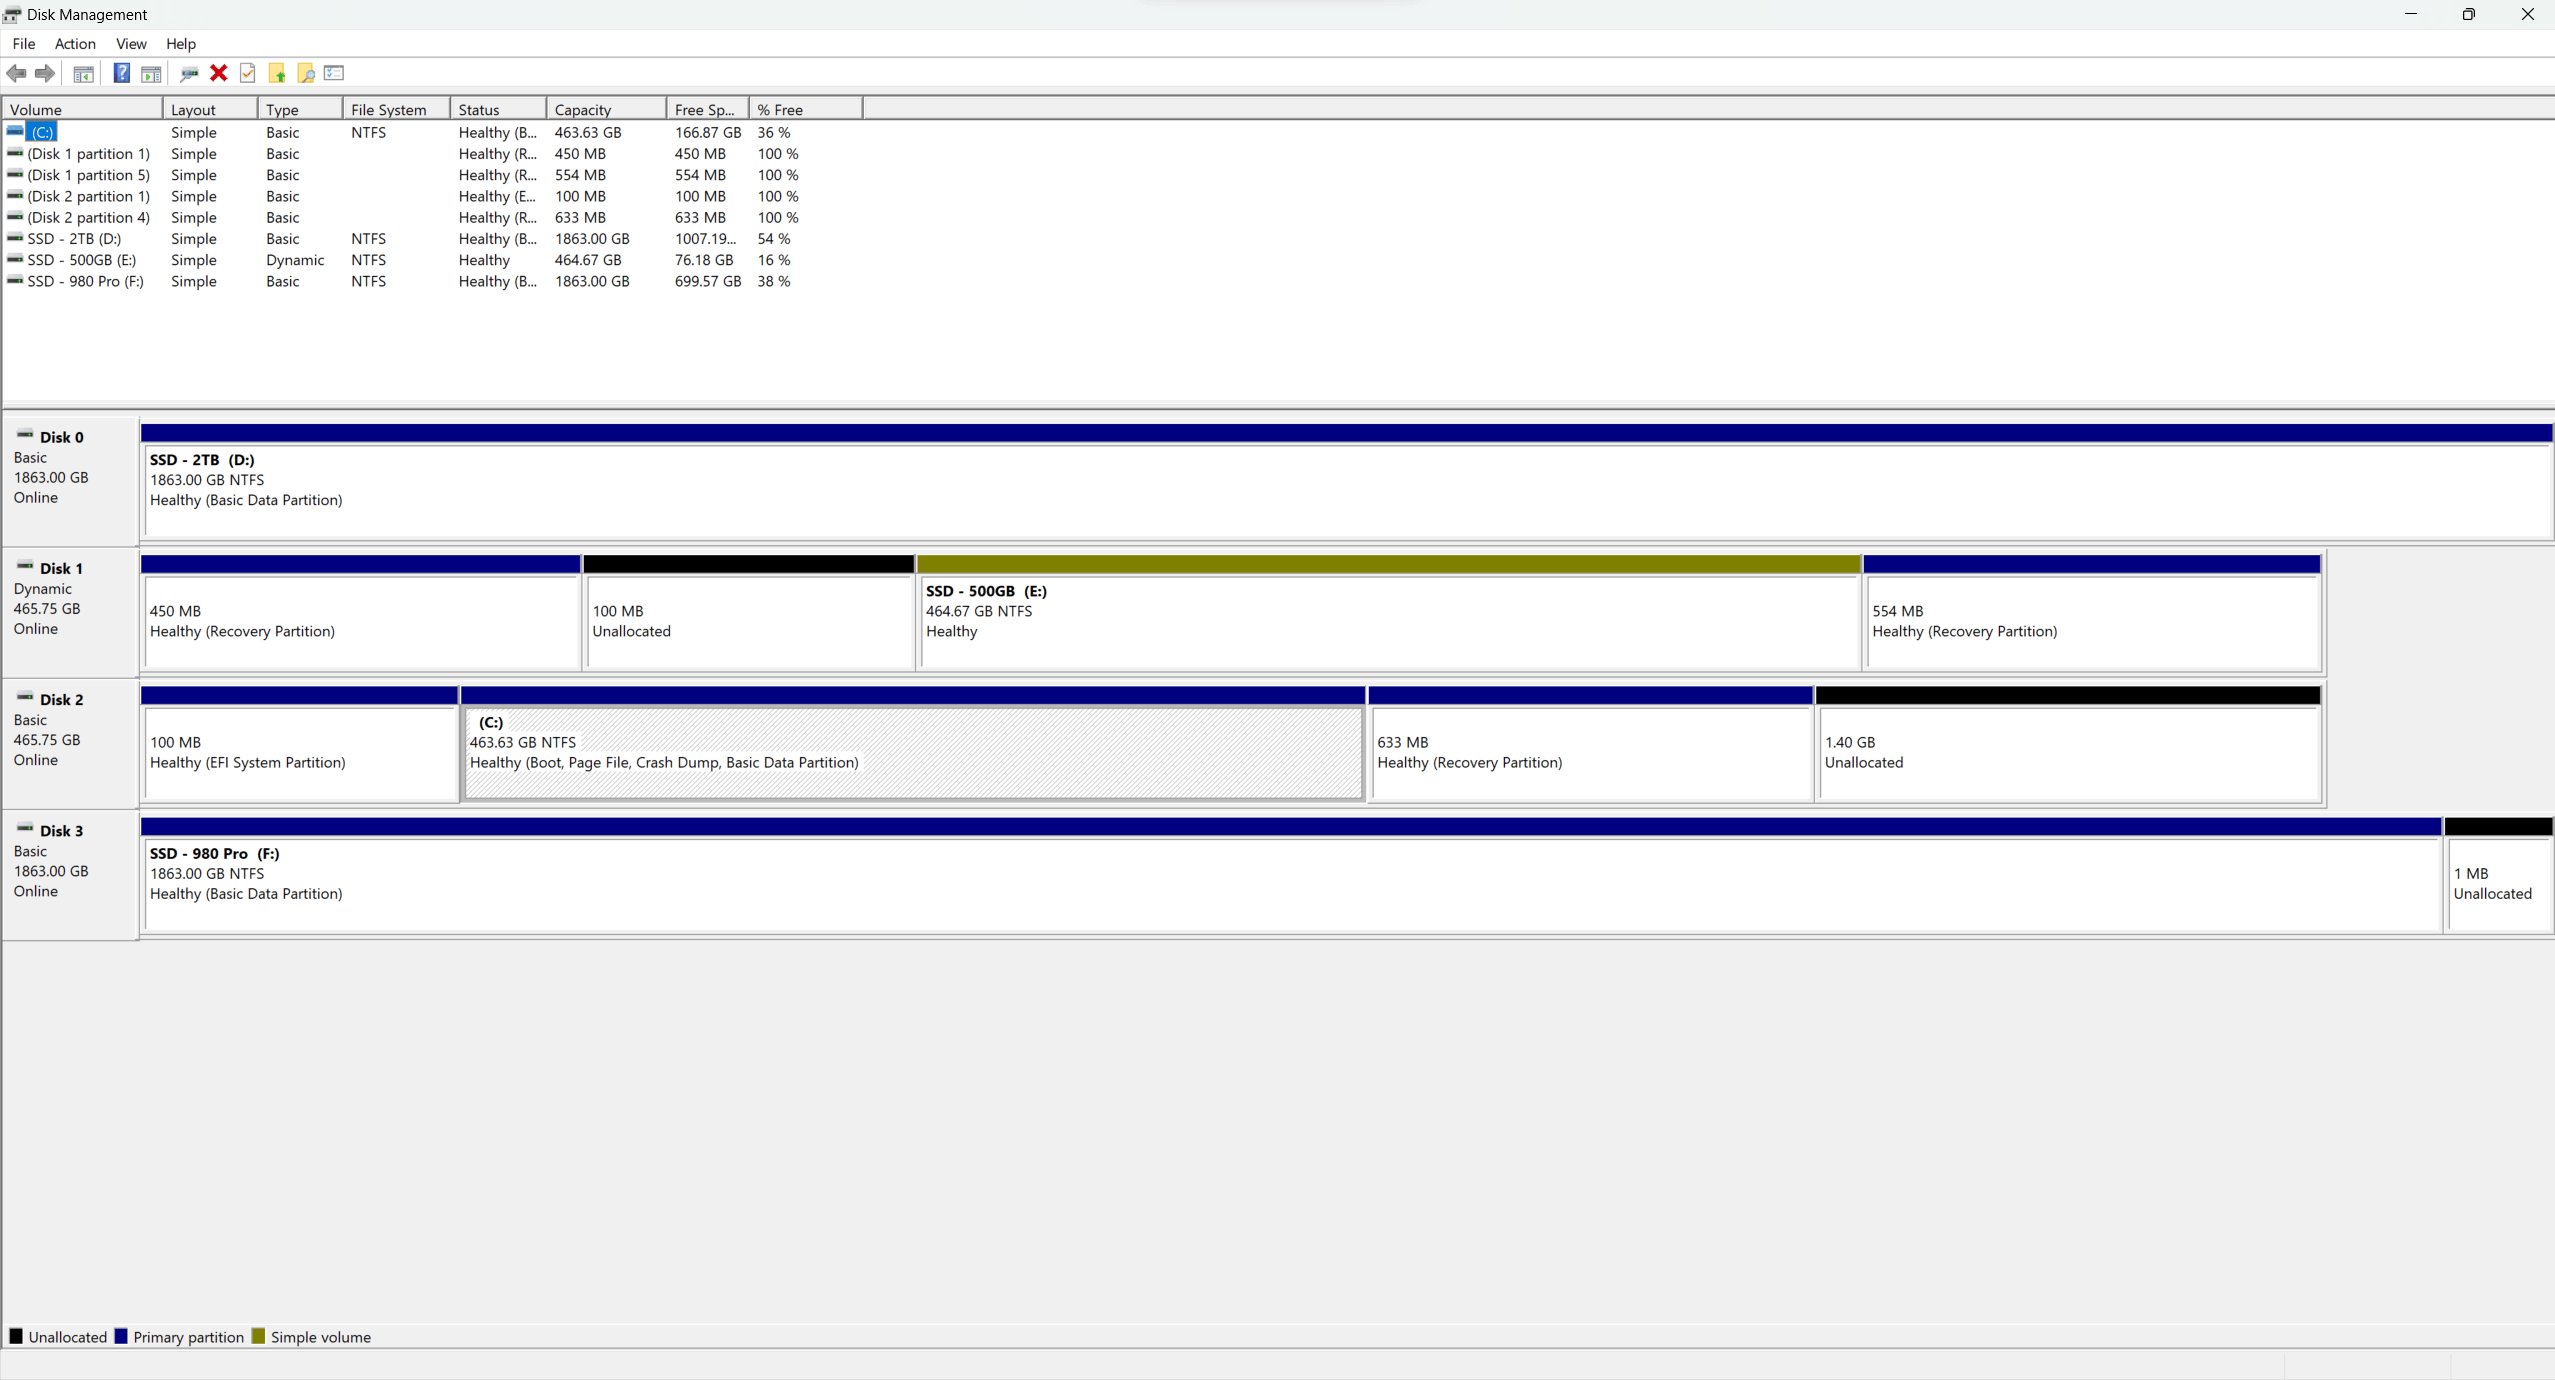This screenshot has height=1380, width=2555.
Task: Click the folder with green arrow icon
Action: tap(277, 73)
